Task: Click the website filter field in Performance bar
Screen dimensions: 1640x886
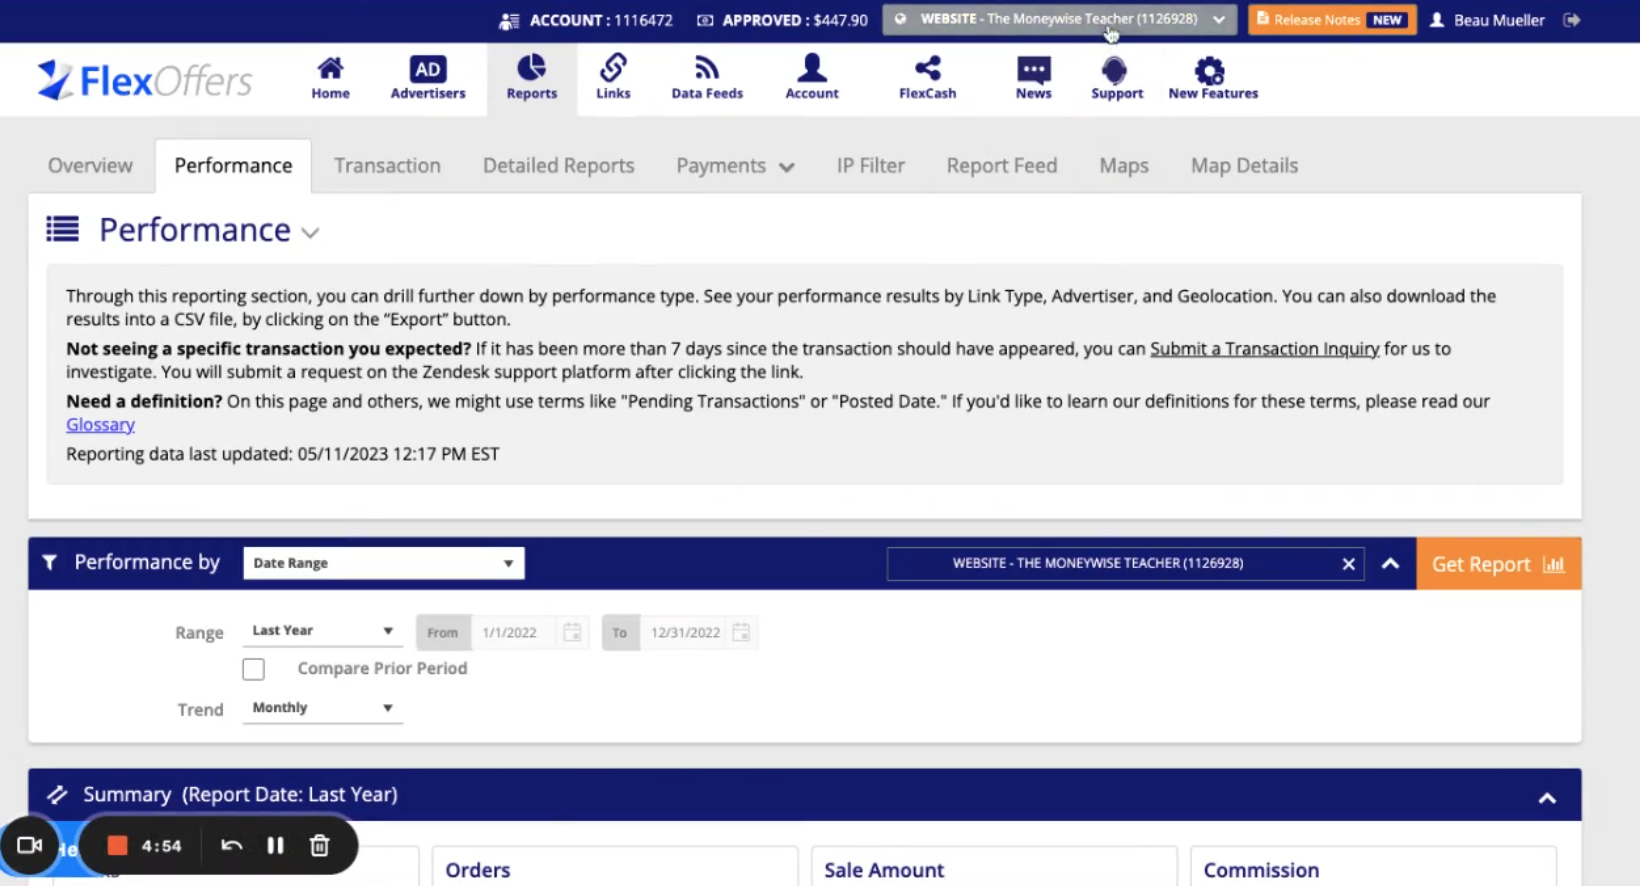Action: (x=1125, y=564)
